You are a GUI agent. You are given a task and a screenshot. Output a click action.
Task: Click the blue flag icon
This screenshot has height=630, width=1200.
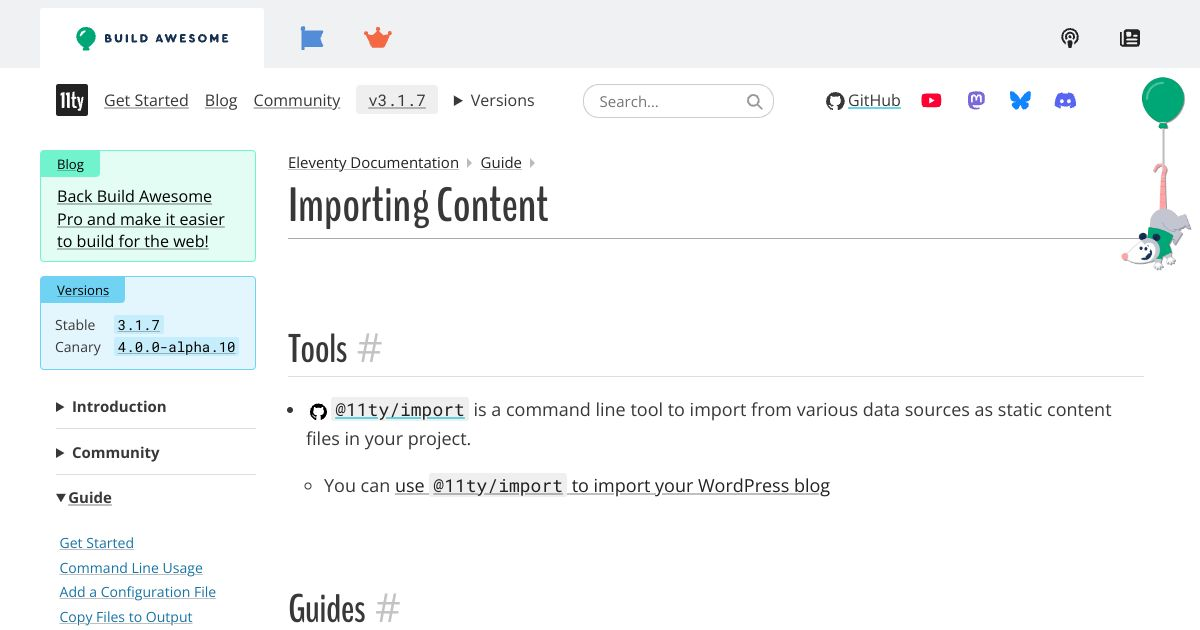click(312, 38)
